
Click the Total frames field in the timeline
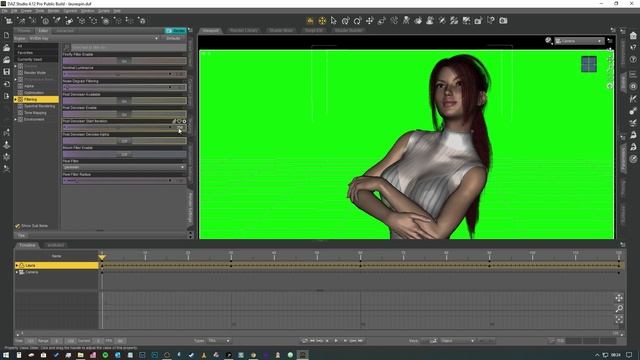click(30, 341)
